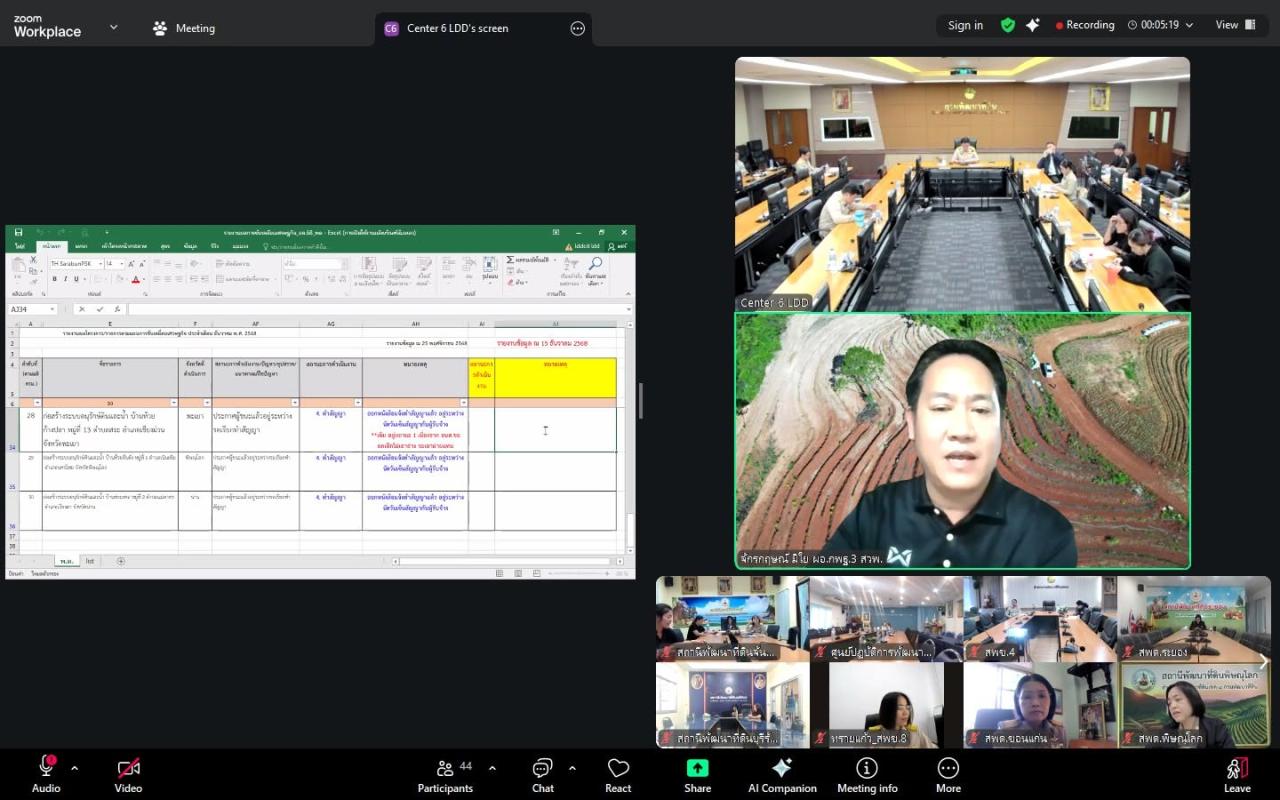Open the View layout menu

[1236, 25]
